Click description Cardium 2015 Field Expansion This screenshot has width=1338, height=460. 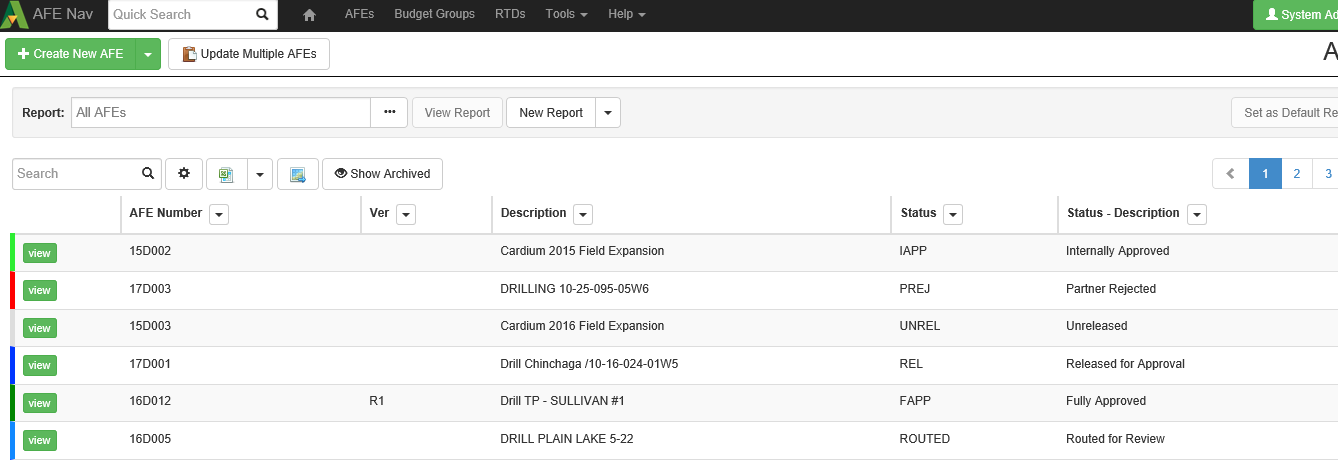pos(582,251)
